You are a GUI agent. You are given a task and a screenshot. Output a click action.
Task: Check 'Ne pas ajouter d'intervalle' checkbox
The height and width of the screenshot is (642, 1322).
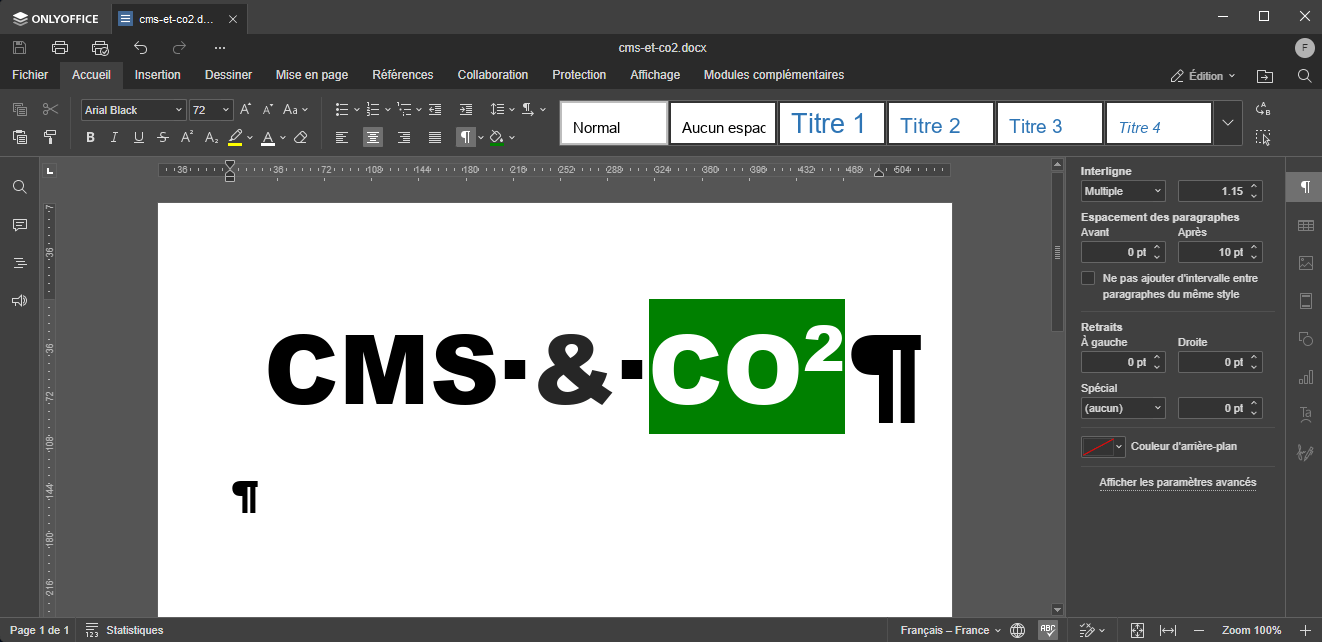click(1088, 278)
